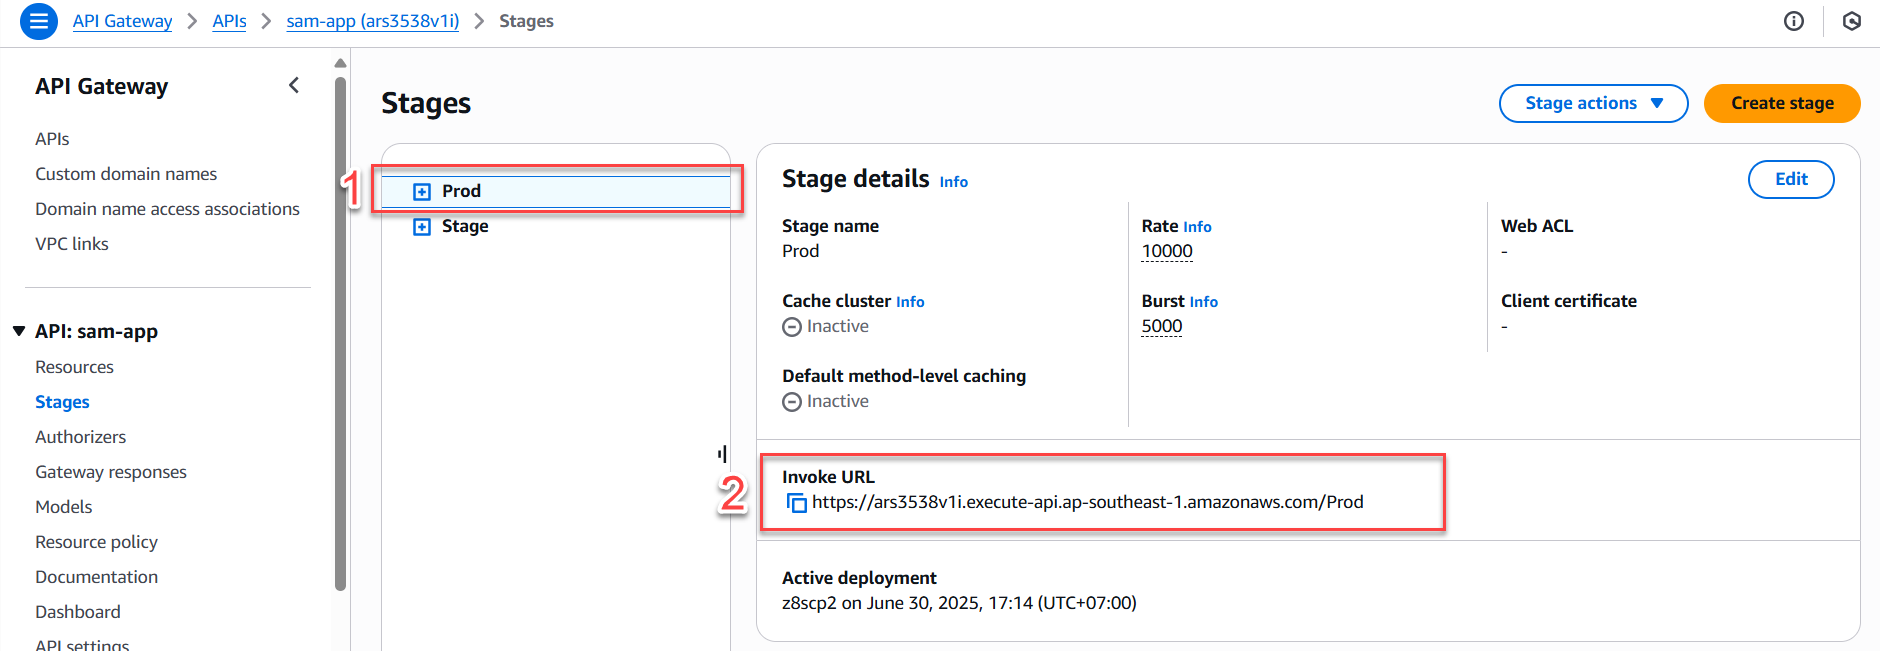
Task: Open Resource policy in sidebar
Action: pyautogui.click(x=96, y=542)
